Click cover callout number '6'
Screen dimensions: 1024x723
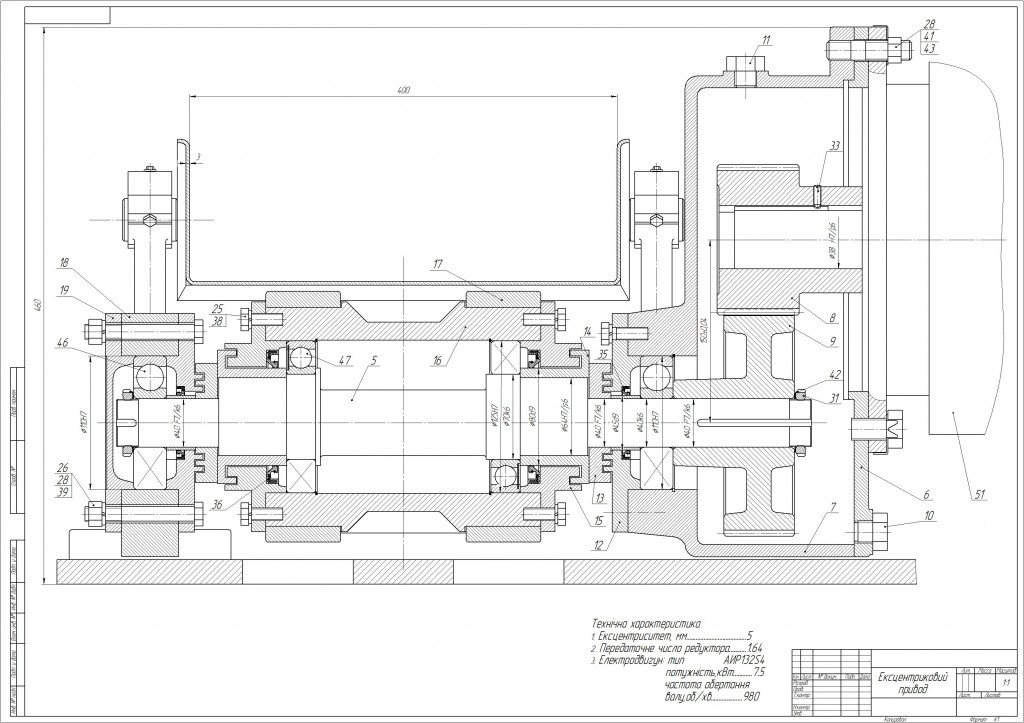(x=926, y=494)
